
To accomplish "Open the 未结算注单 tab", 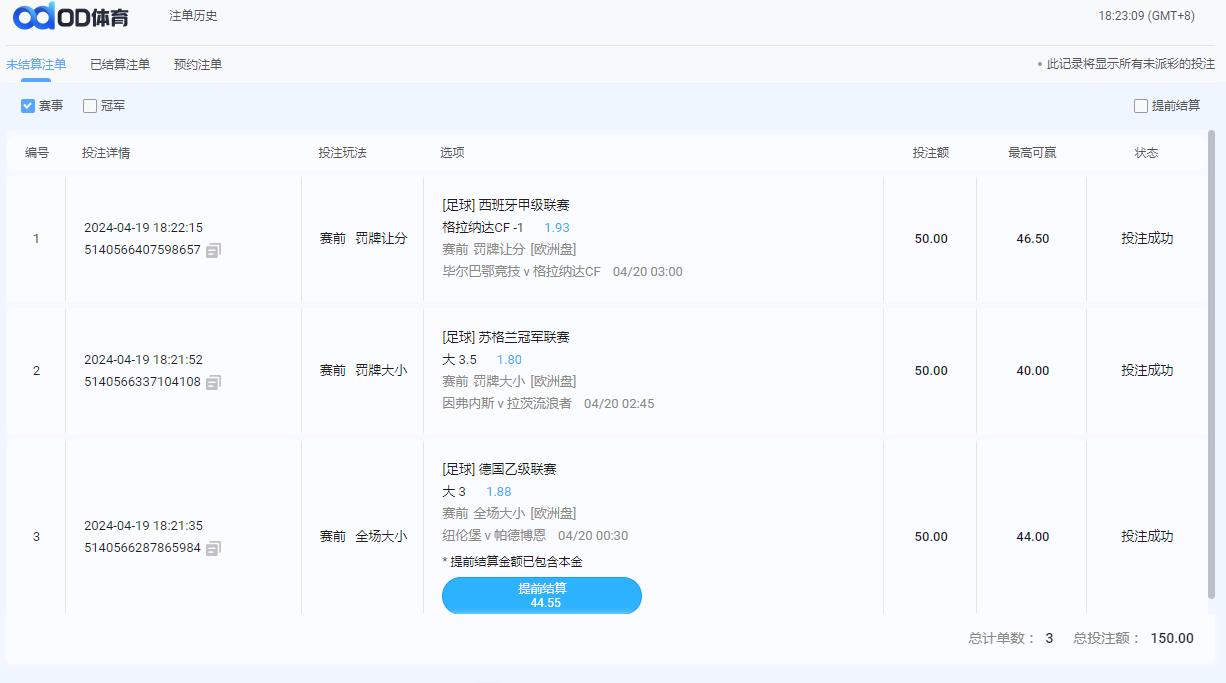I will pos(36,64).
